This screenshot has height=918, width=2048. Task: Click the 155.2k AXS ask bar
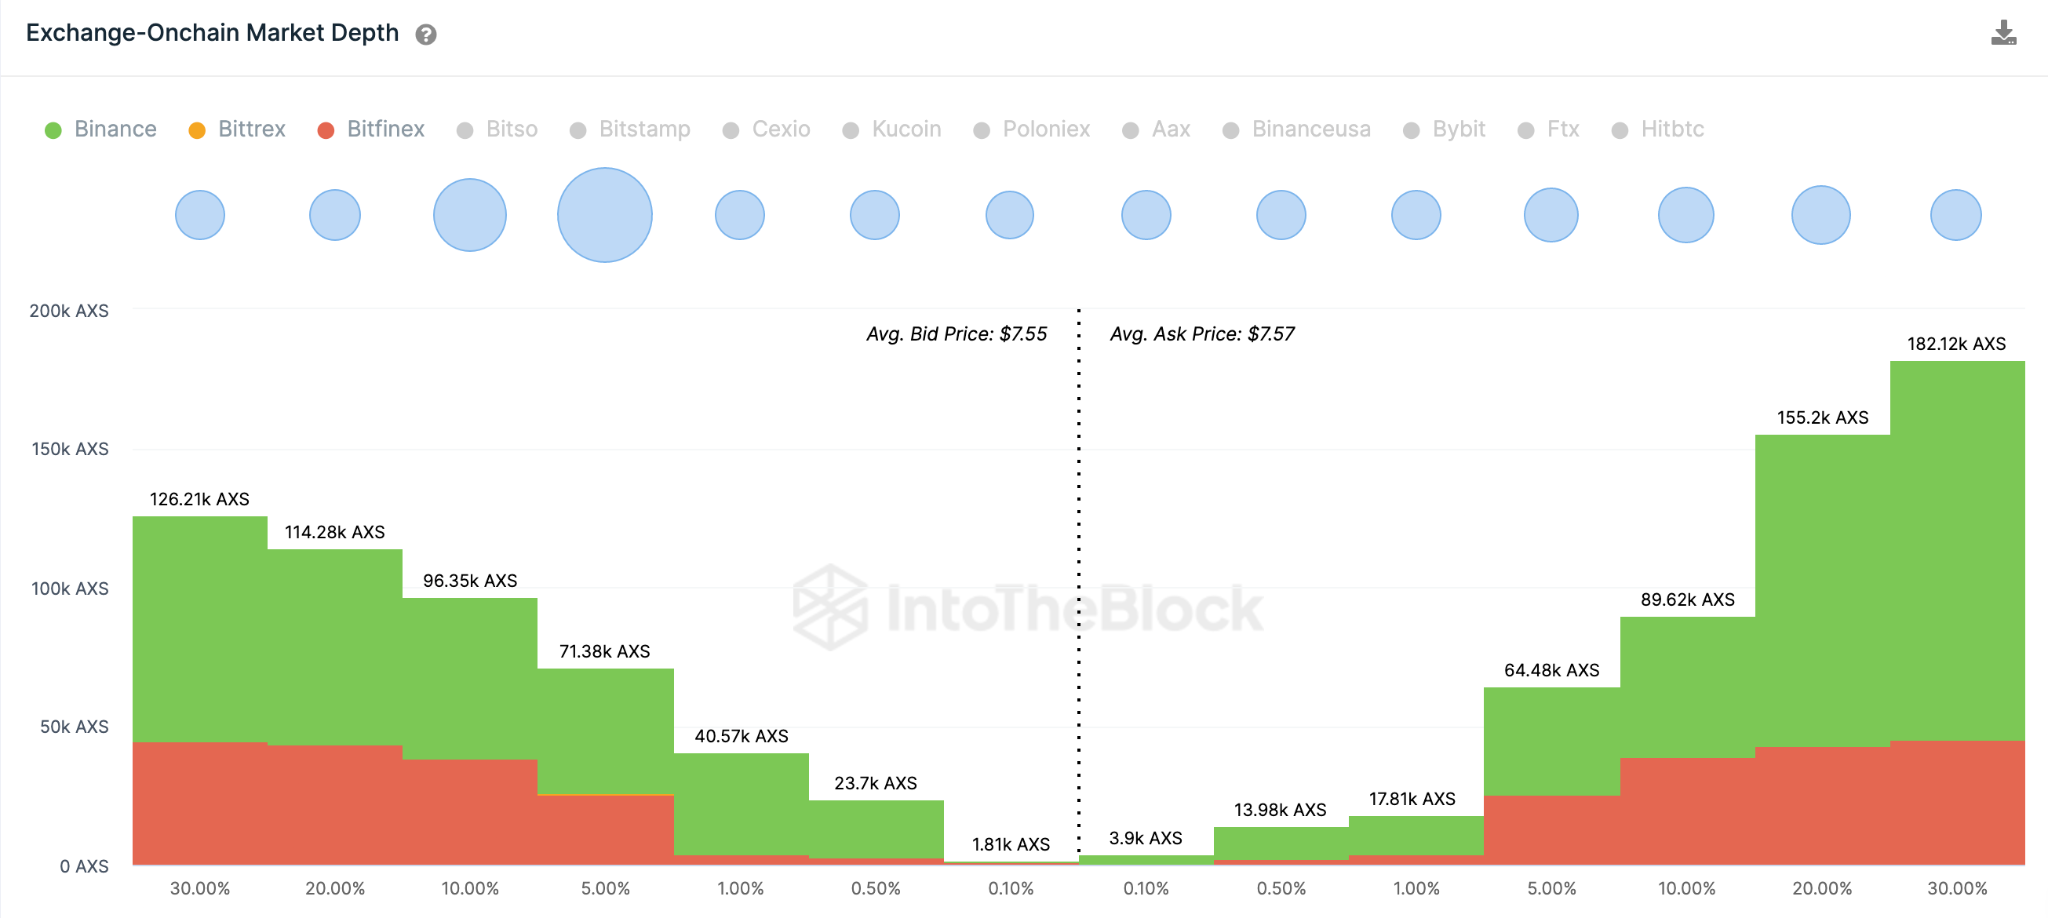pyautogui.click(x=1822, y=590)
